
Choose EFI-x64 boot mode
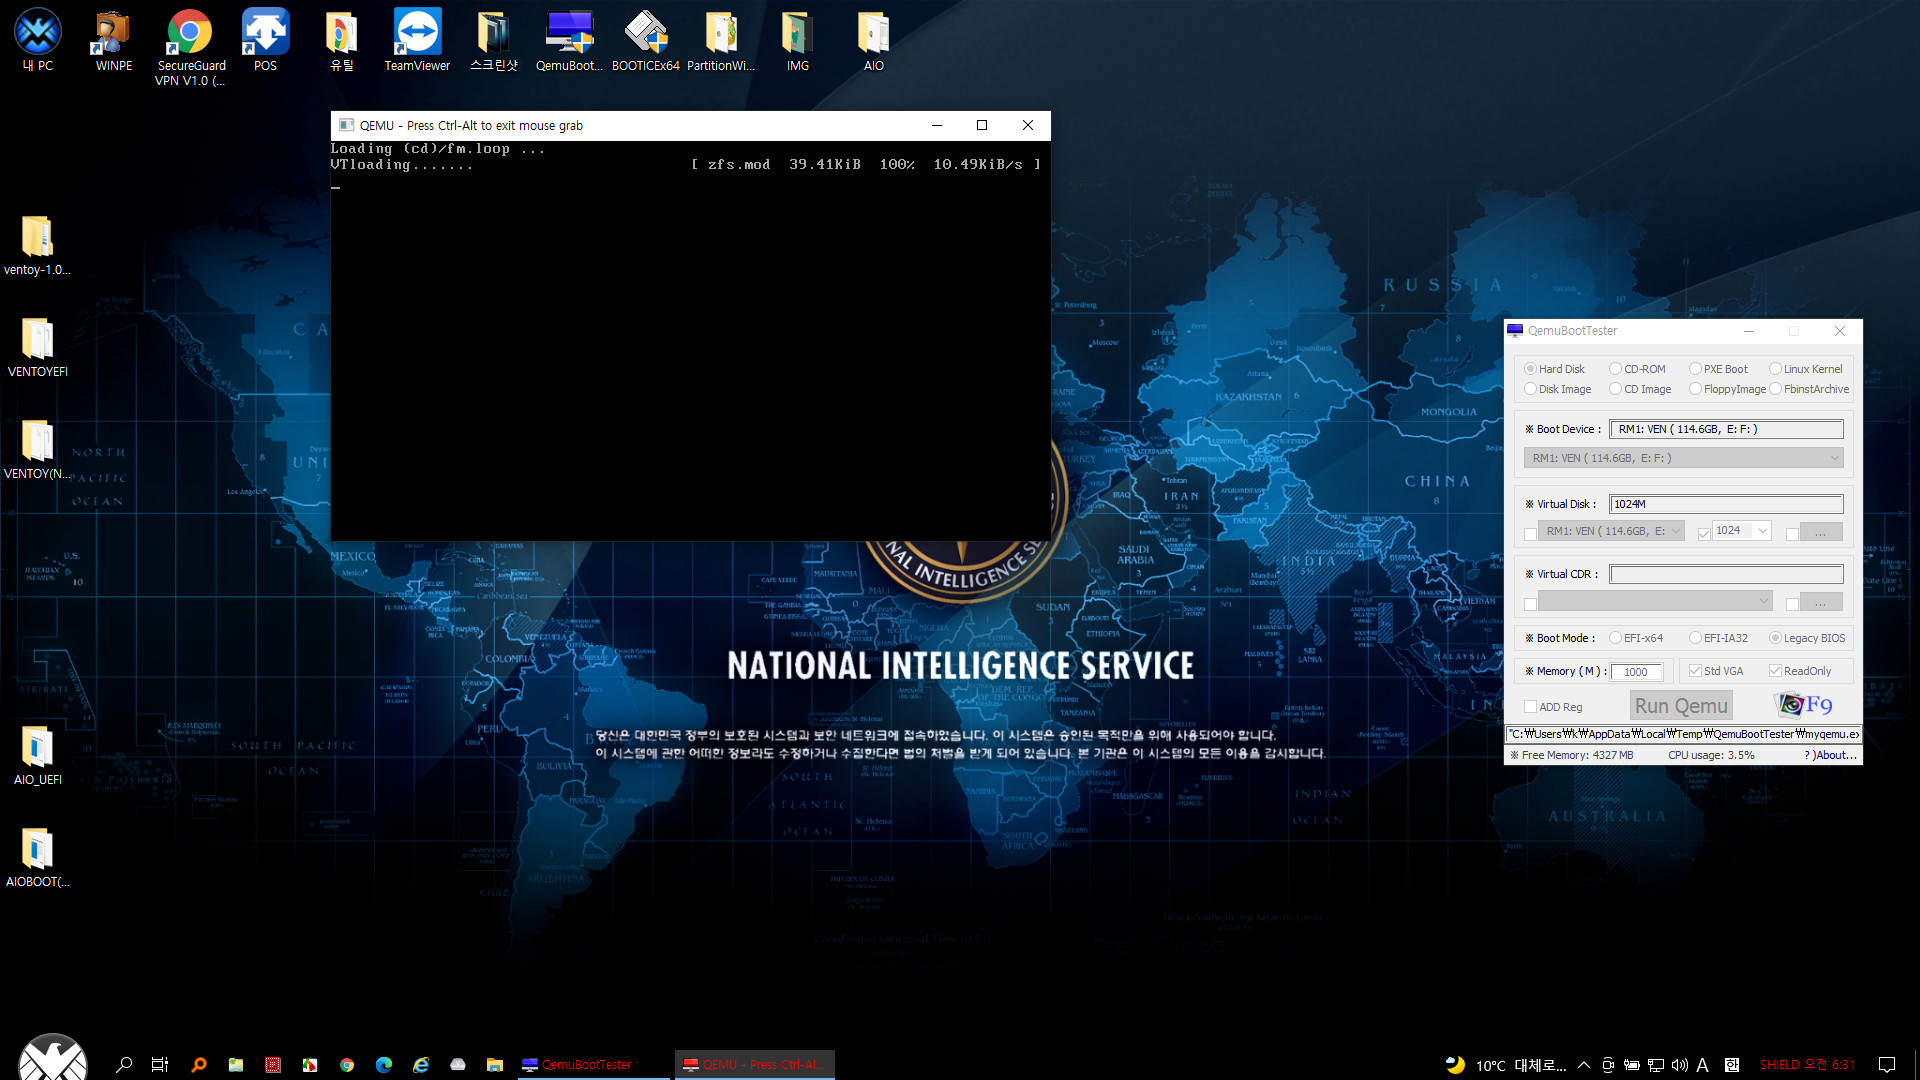click(x=1636, y=638)
